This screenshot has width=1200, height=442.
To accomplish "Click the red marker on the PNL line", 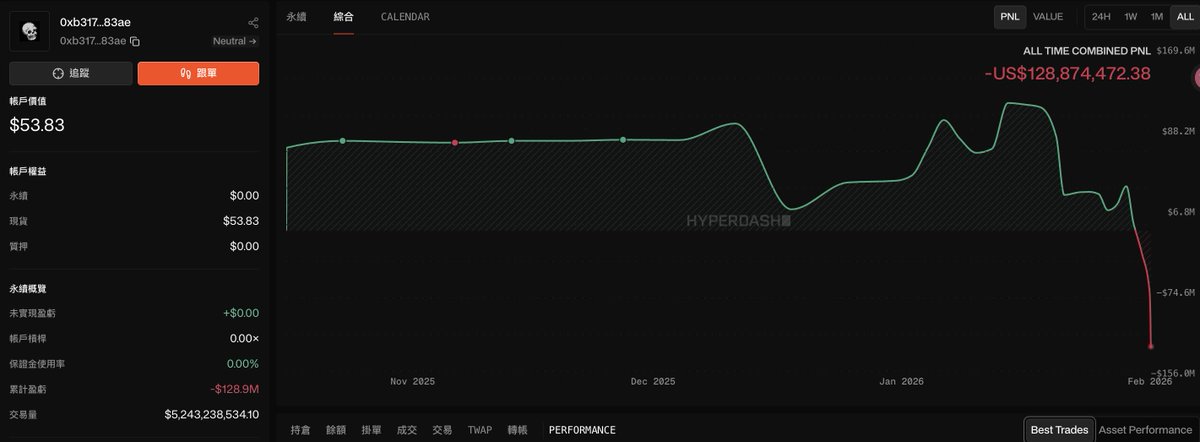I will click(x=455, y=143).
